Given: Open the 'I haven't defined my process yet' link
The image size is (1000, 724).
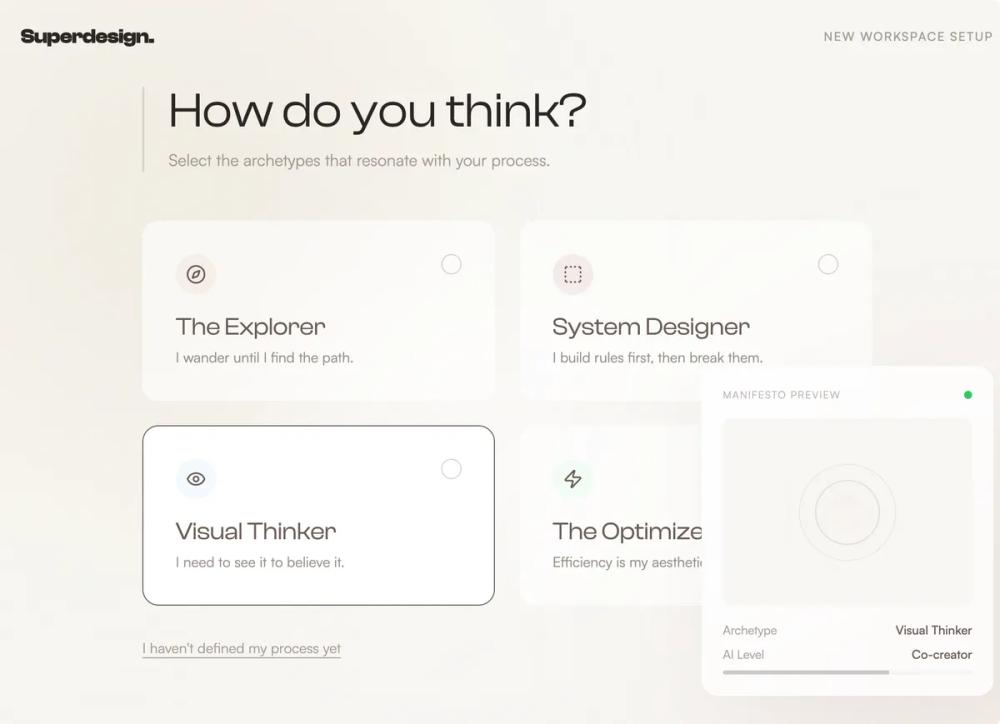Looking at the screenshot, I should (x=241, y=648).
